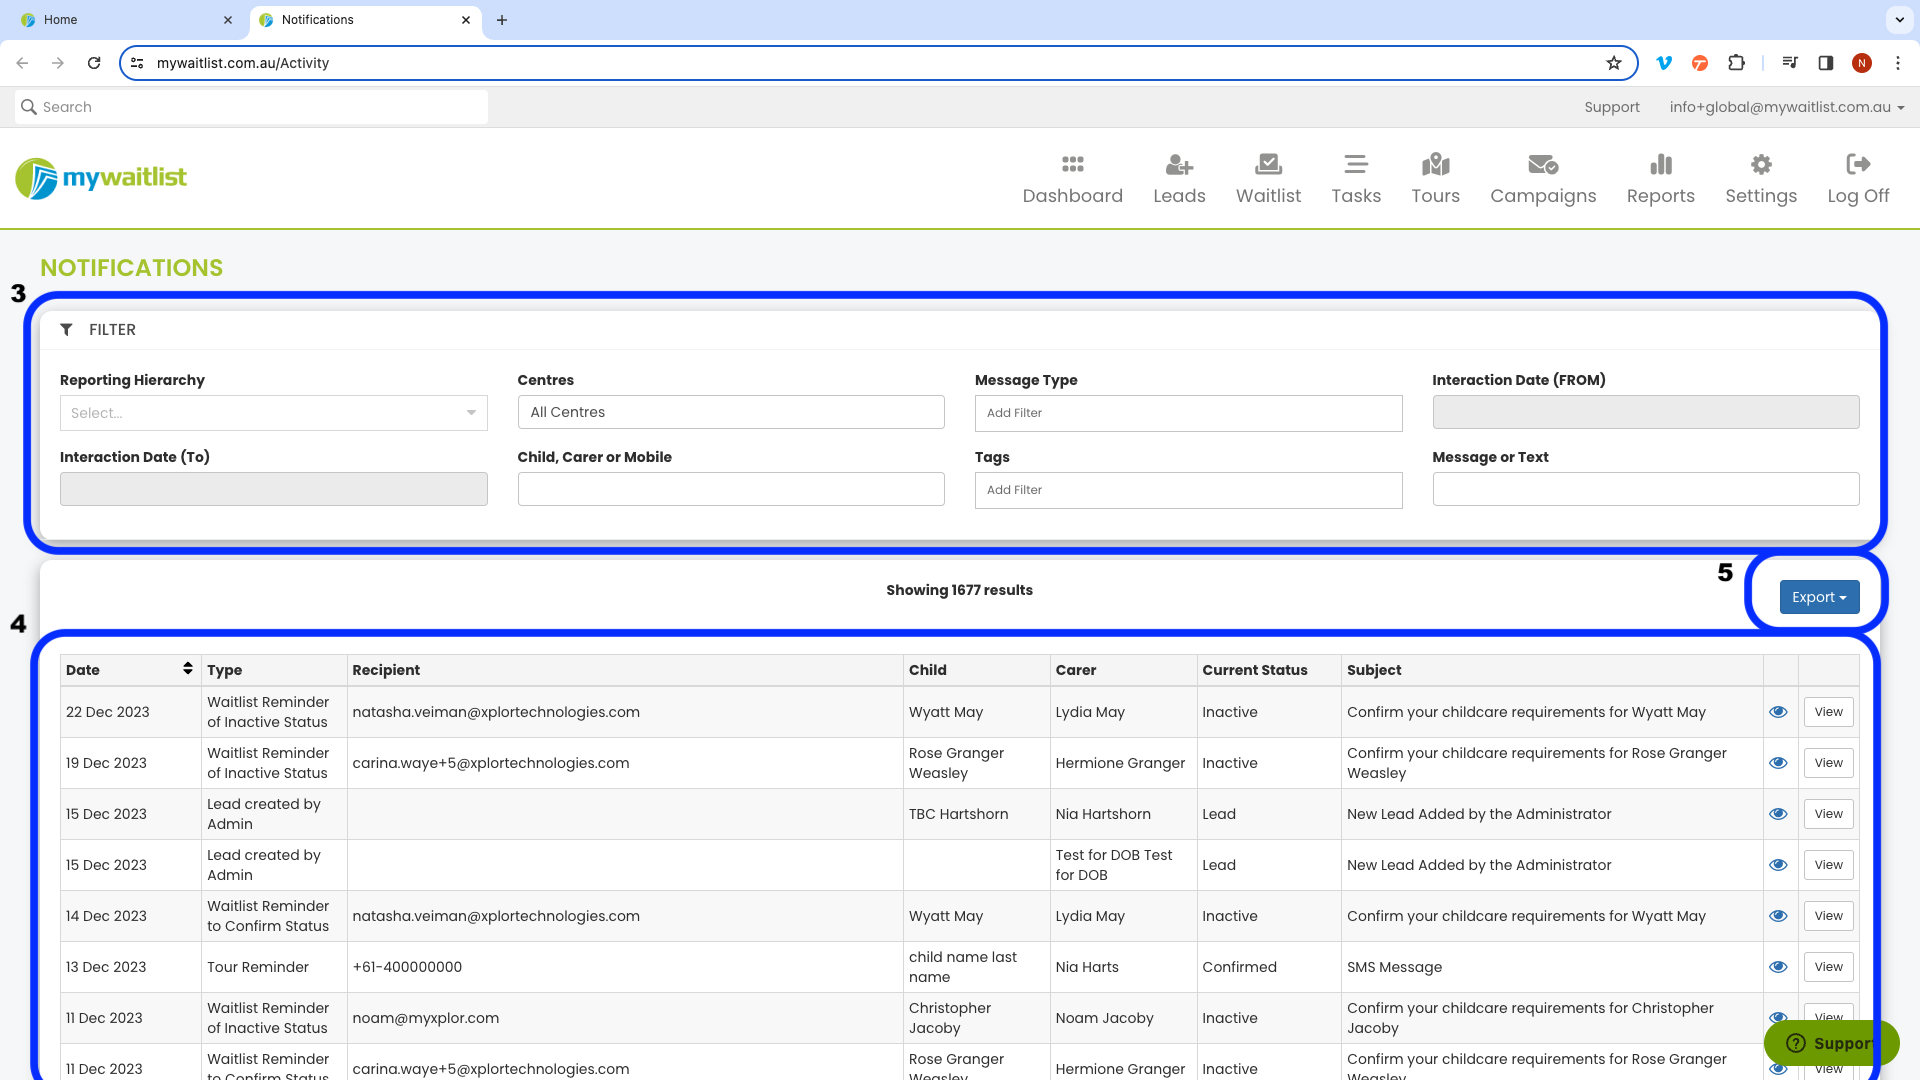
Task: Toggle eye icon for Test for DOB row
Action: pyautogui.click(x=1778, y=865)
